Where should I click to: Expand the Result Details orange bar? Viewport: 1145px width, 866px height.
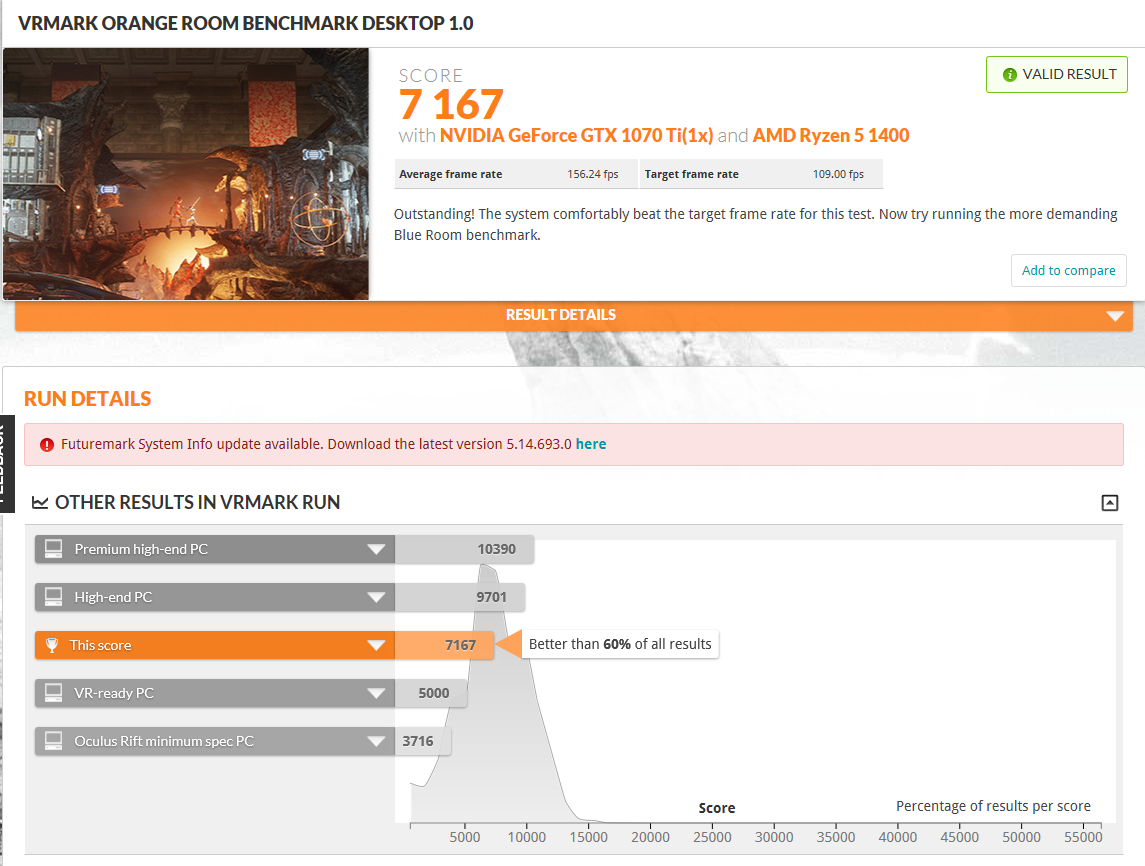(574, 315)
